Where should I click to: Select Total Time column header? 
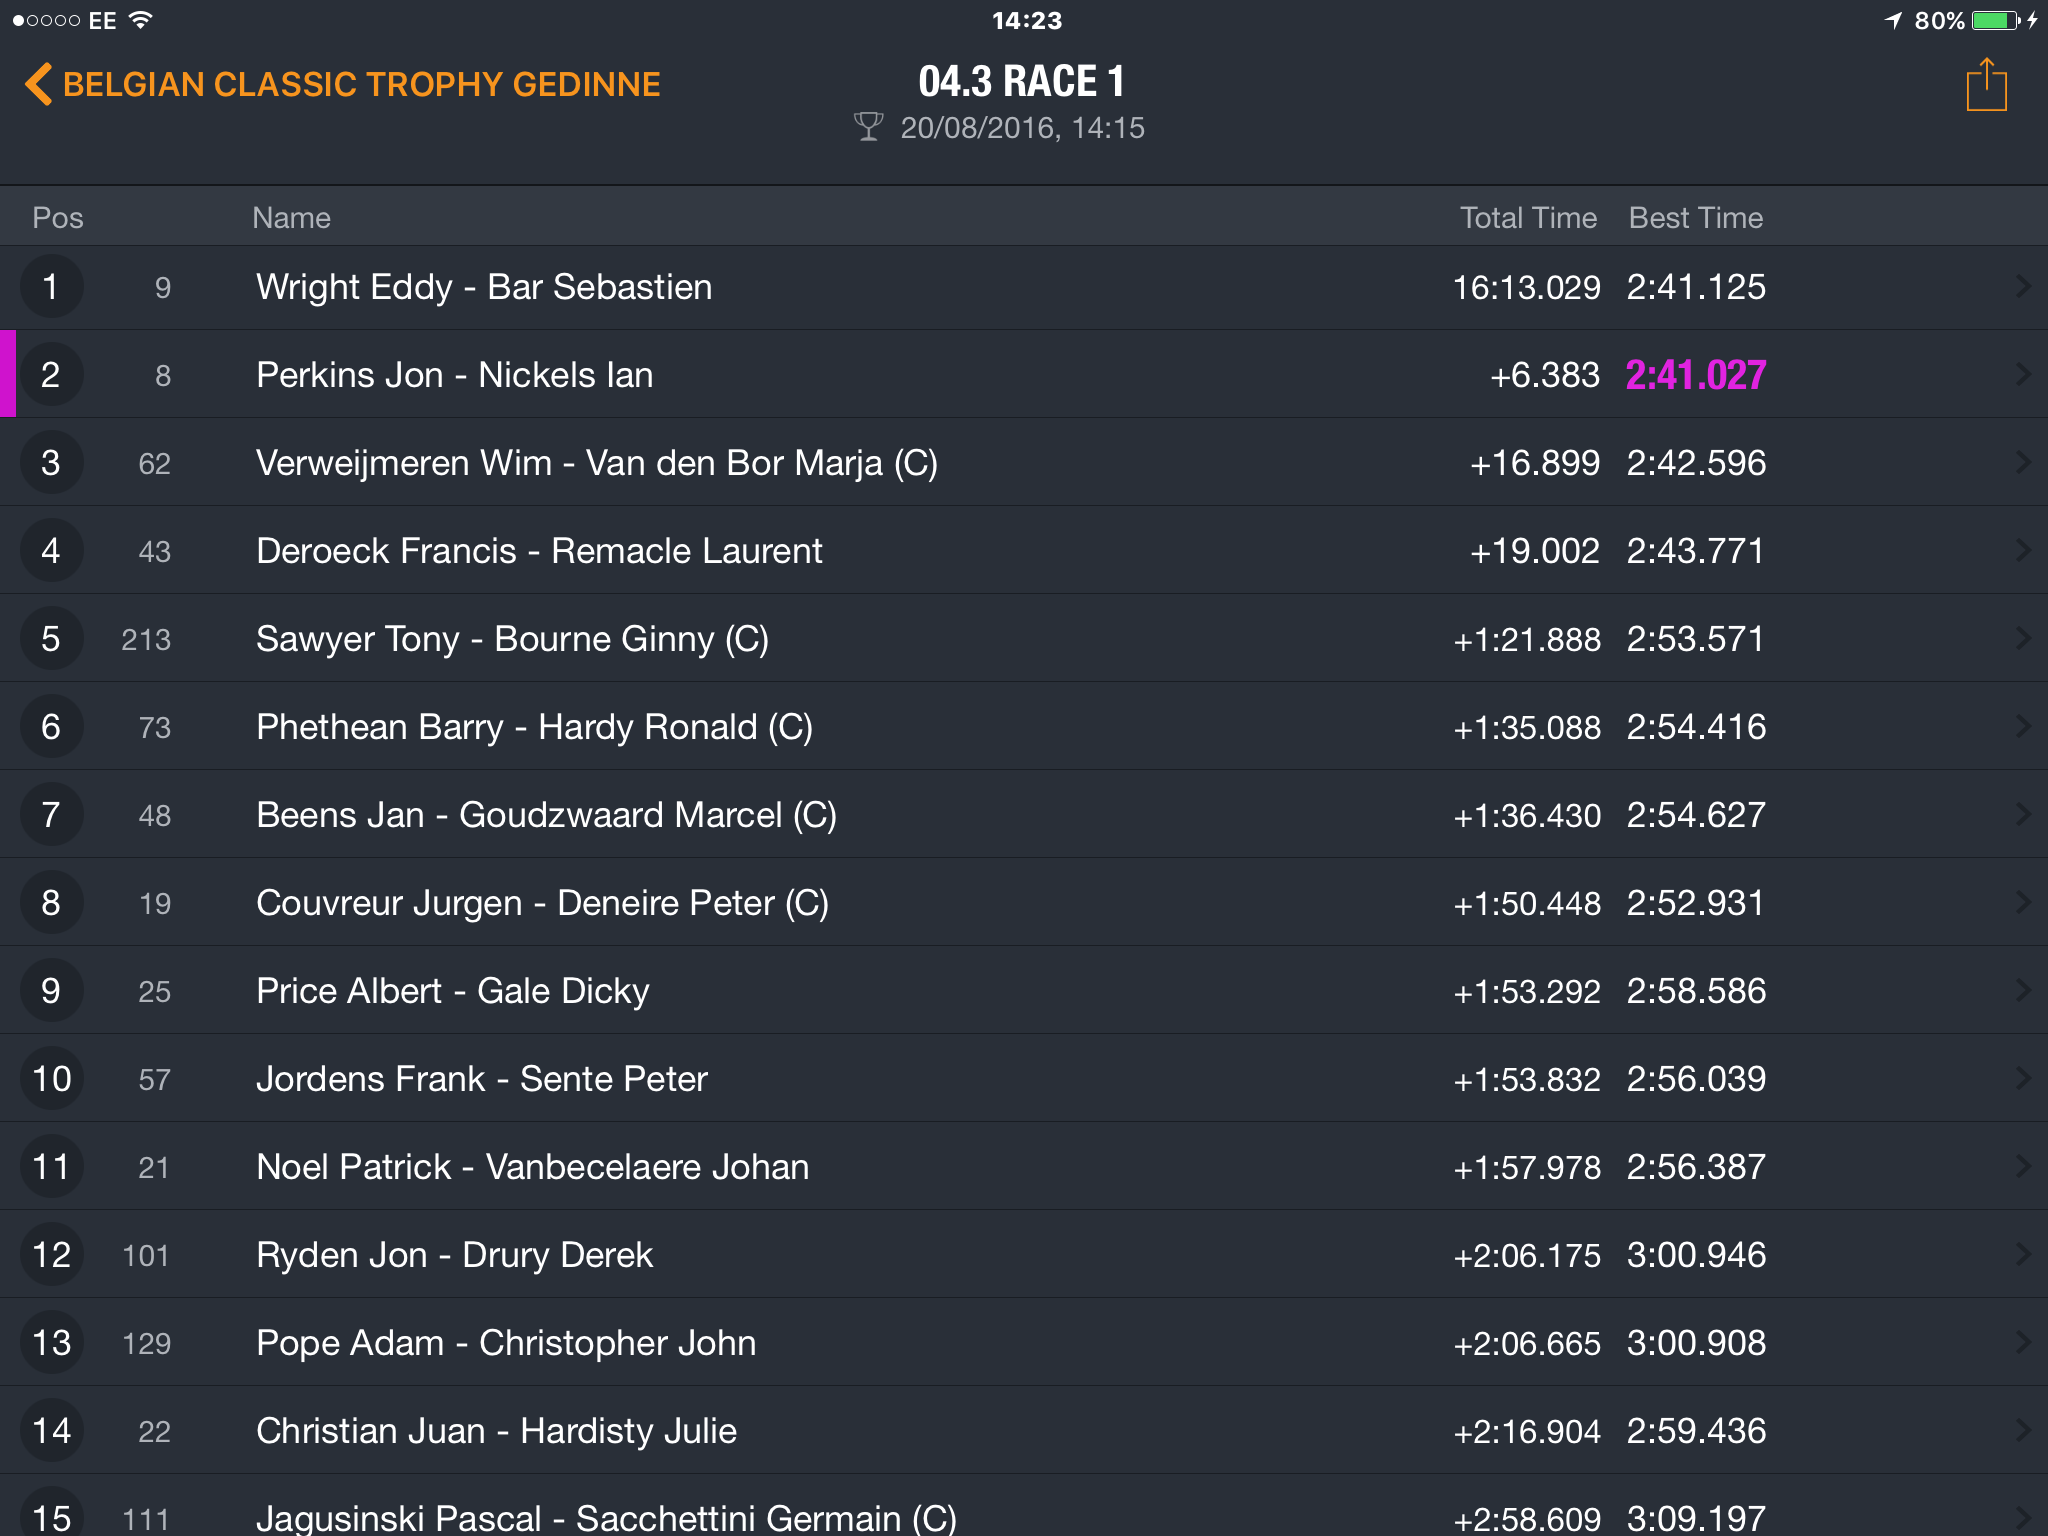point(1528,218)
